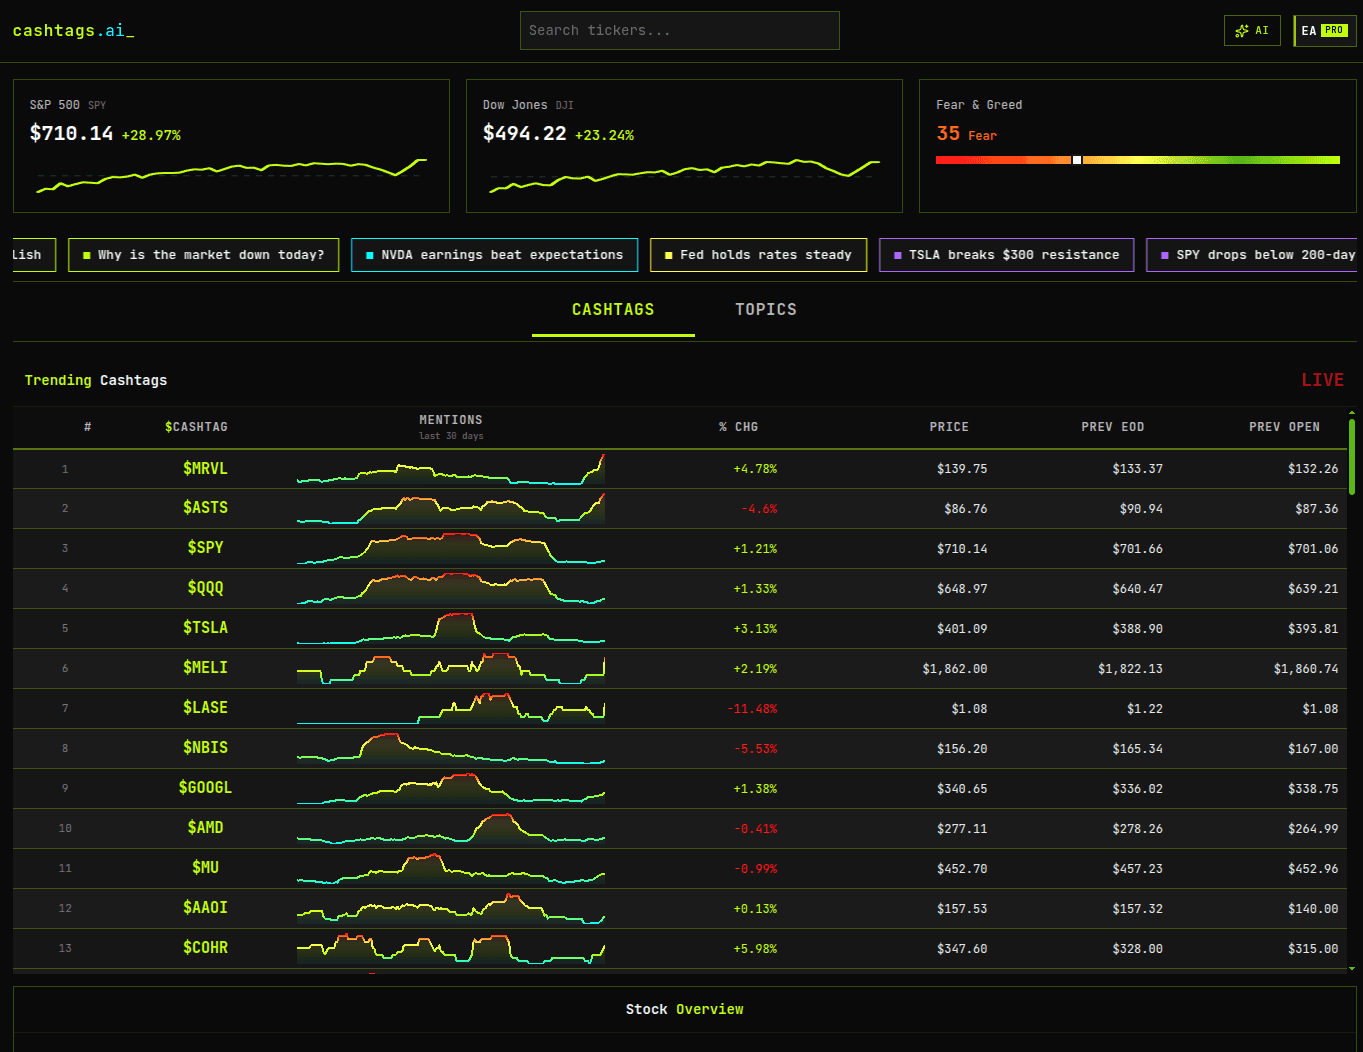The width and height of the screenshot is (1363, 1052).
Task: Click the $MRVL mentions sparkline
Action: (451, 469)
